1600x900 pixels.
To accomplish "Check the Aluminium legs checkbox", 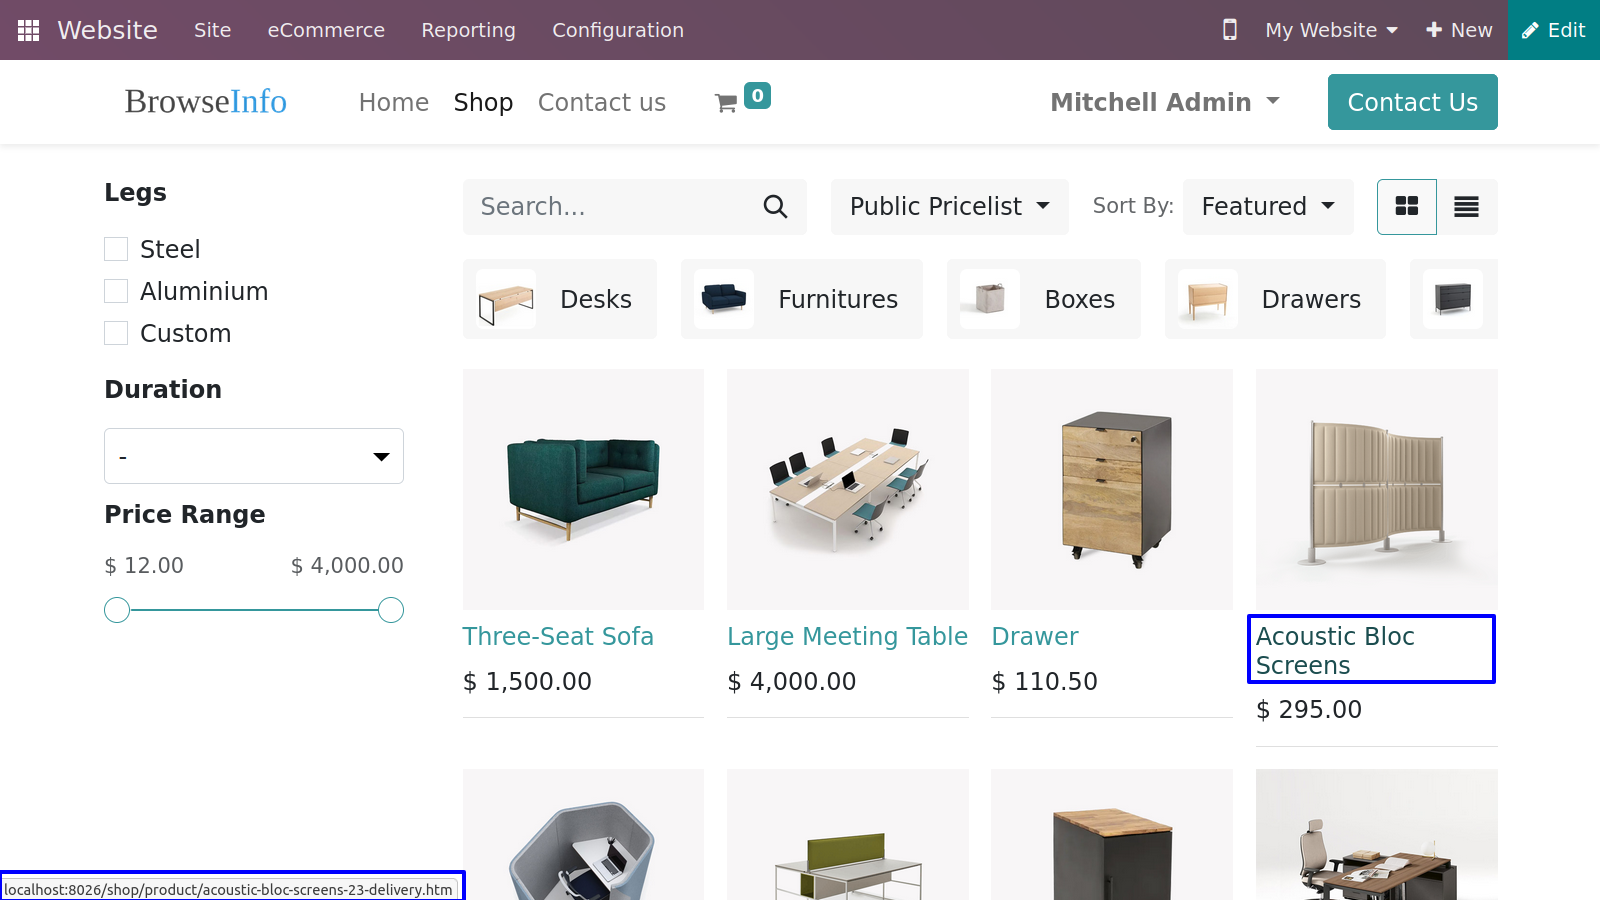I will [x=116, y=291].
